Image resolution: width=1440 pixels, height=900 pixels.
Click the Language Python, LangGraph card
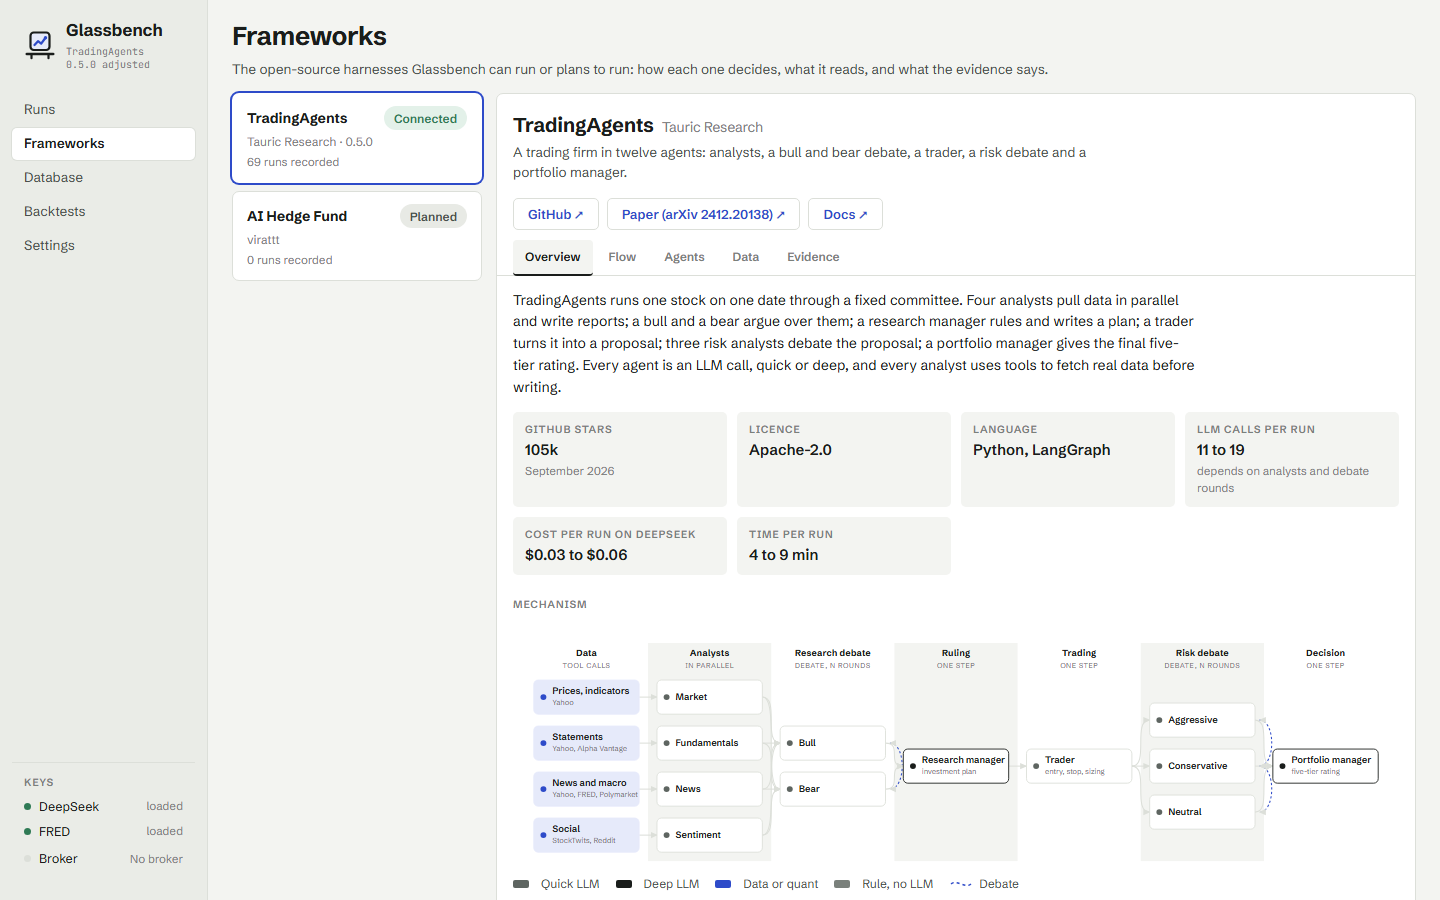pos(1068,459)
